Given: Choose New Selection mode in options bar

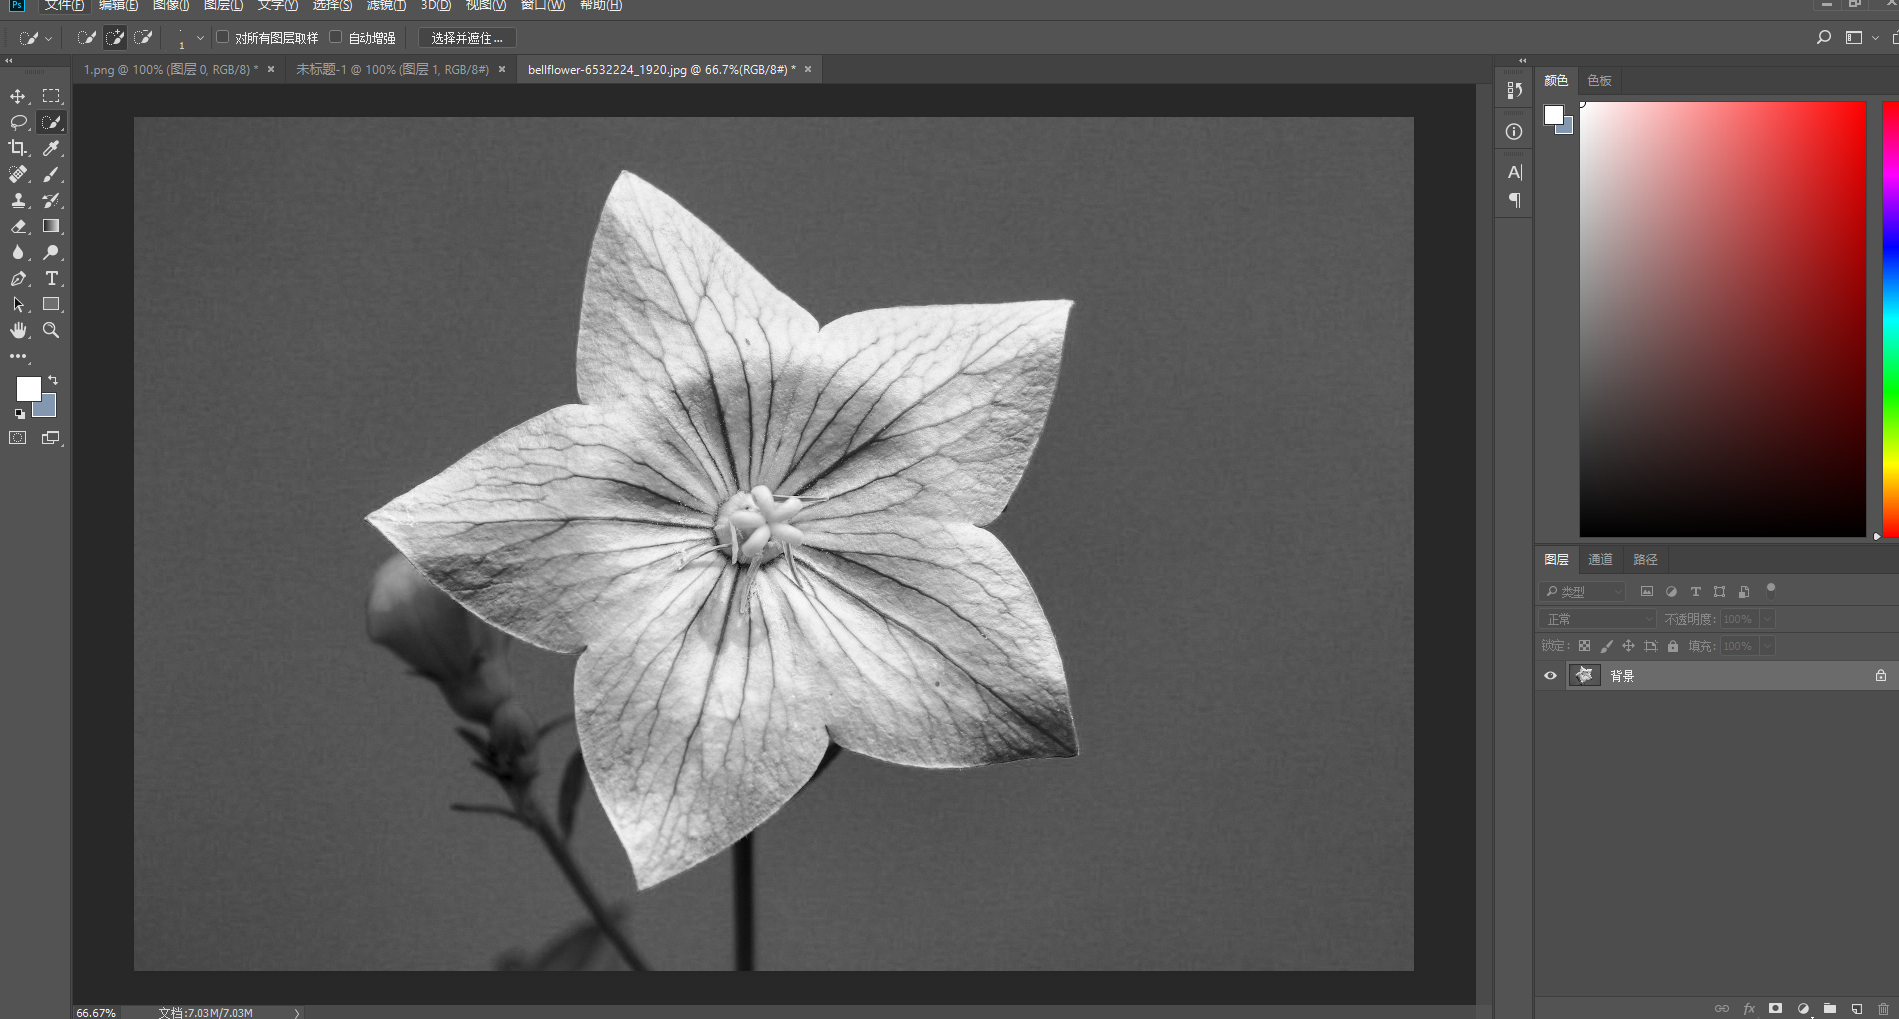Looking at the screenshot, I should point(87,38).
